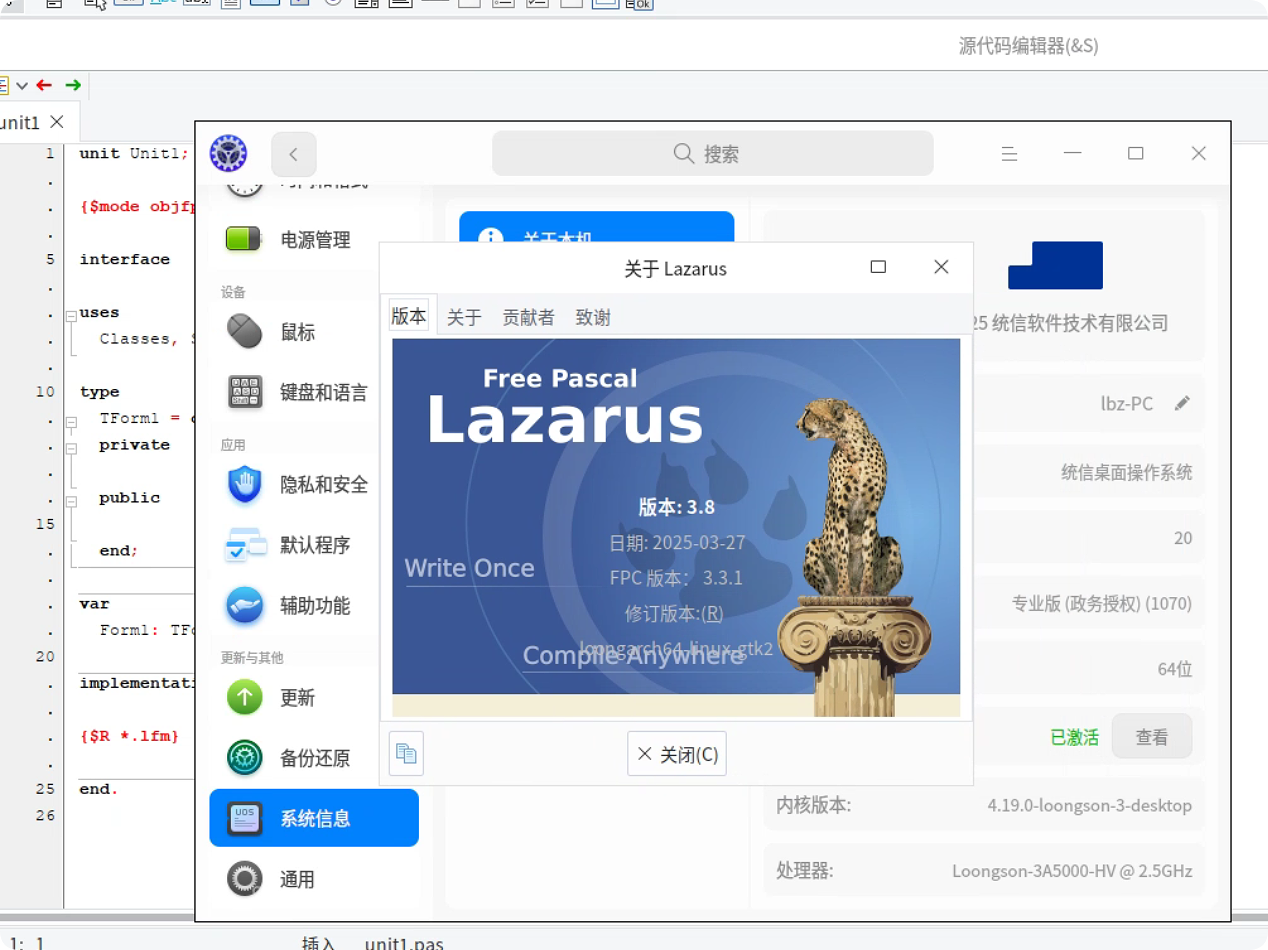Click the 专业版 (政务授权) (1070) value
This screenshot has width=1268, height=950.
(1102, 604)
